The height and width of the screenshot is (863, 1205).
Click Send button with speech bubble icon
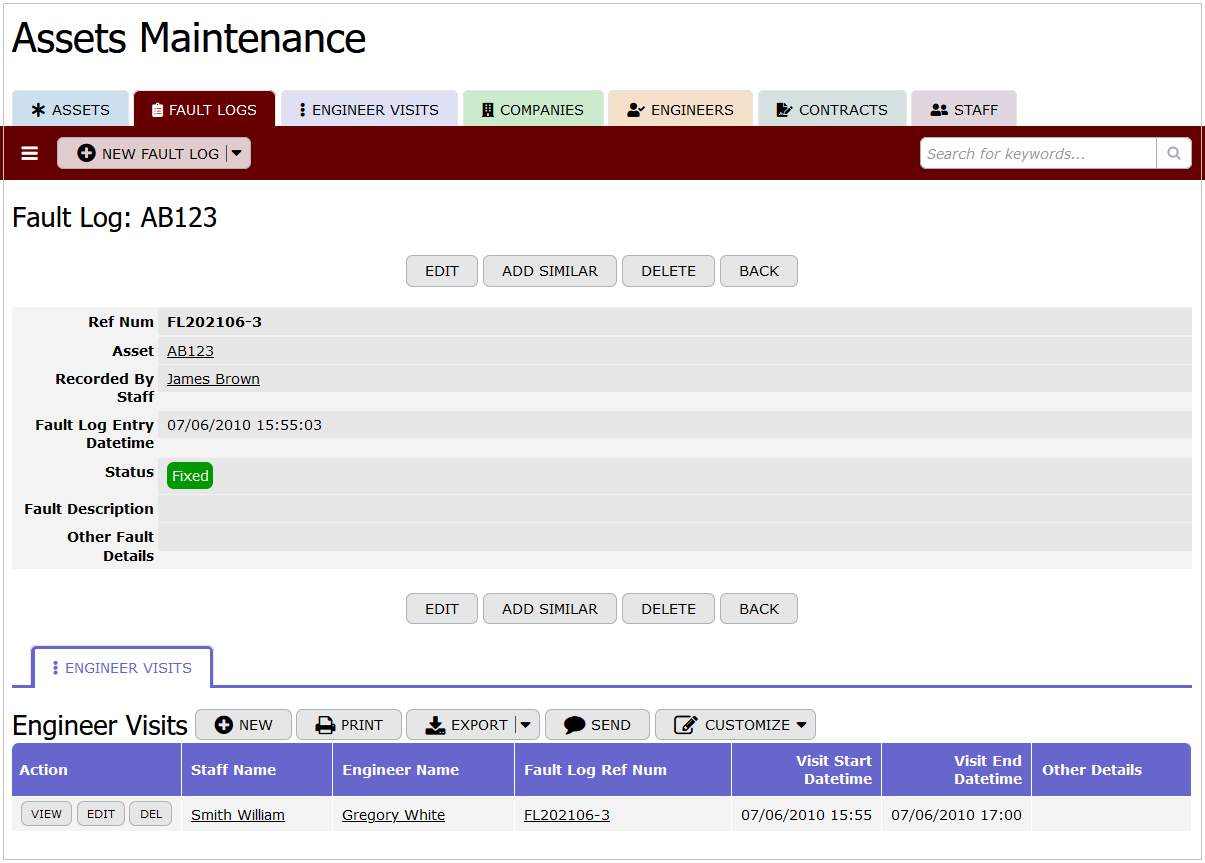click(597, 725)
